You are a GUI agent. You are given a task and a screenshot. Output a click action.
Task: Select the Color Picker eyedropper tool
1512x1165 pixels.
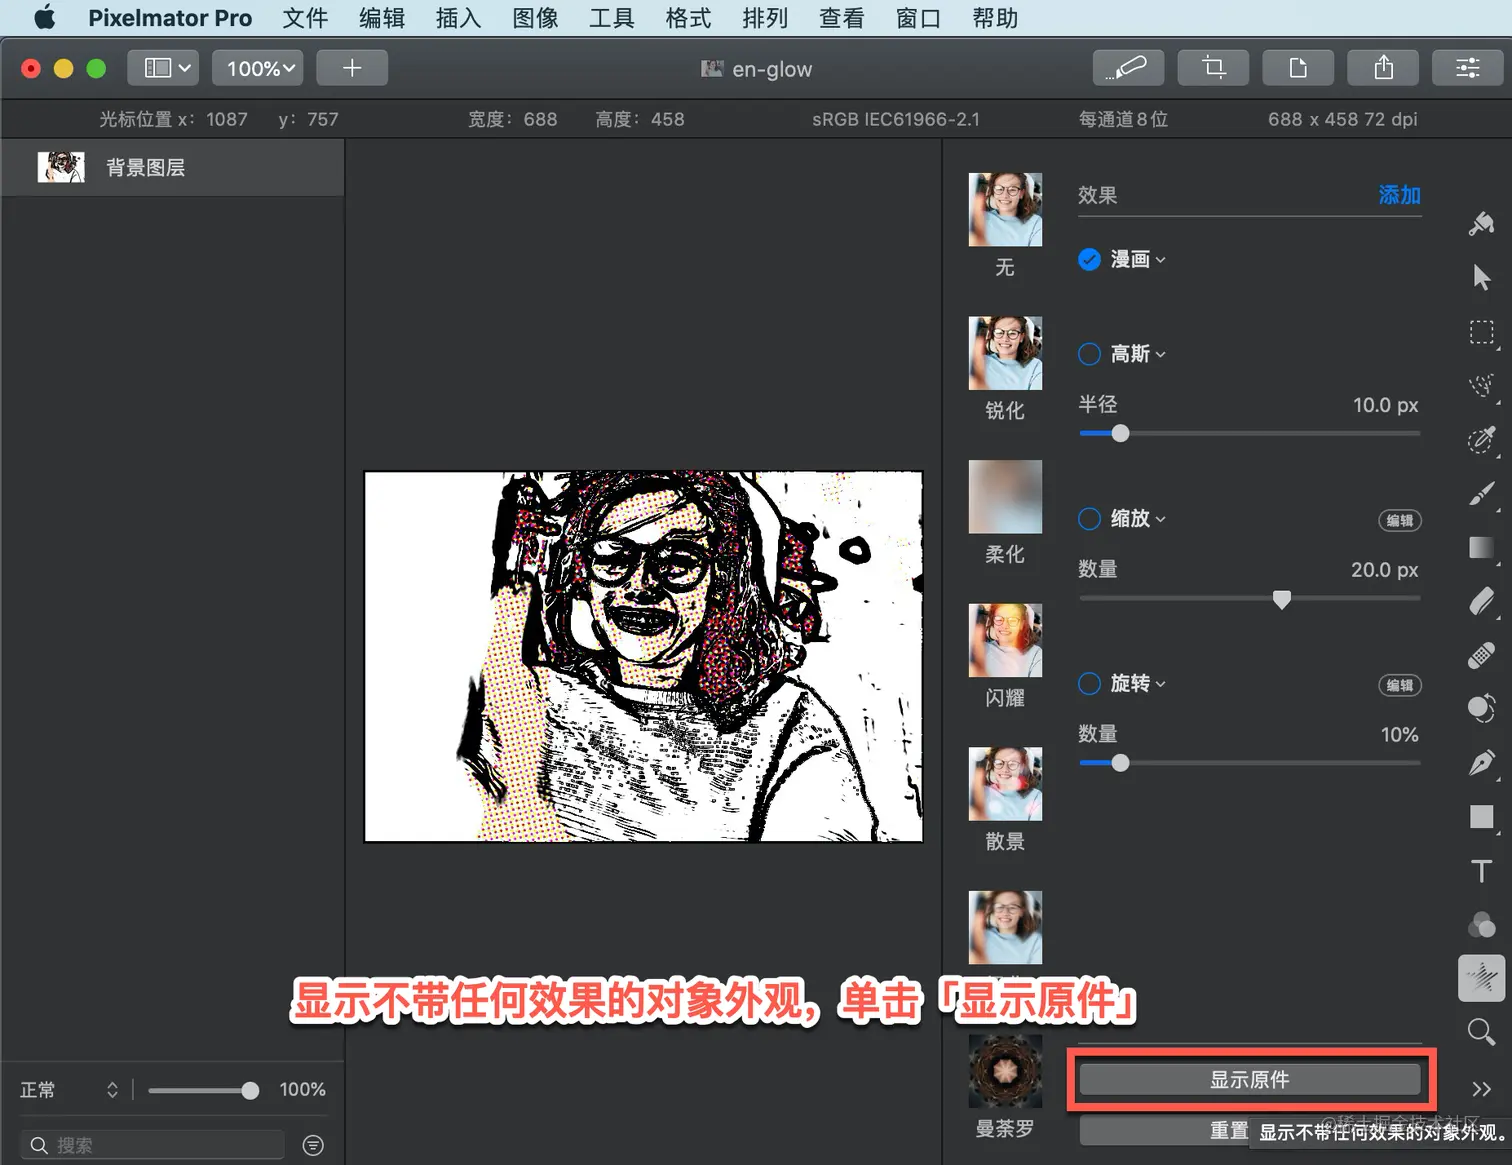1481,440
